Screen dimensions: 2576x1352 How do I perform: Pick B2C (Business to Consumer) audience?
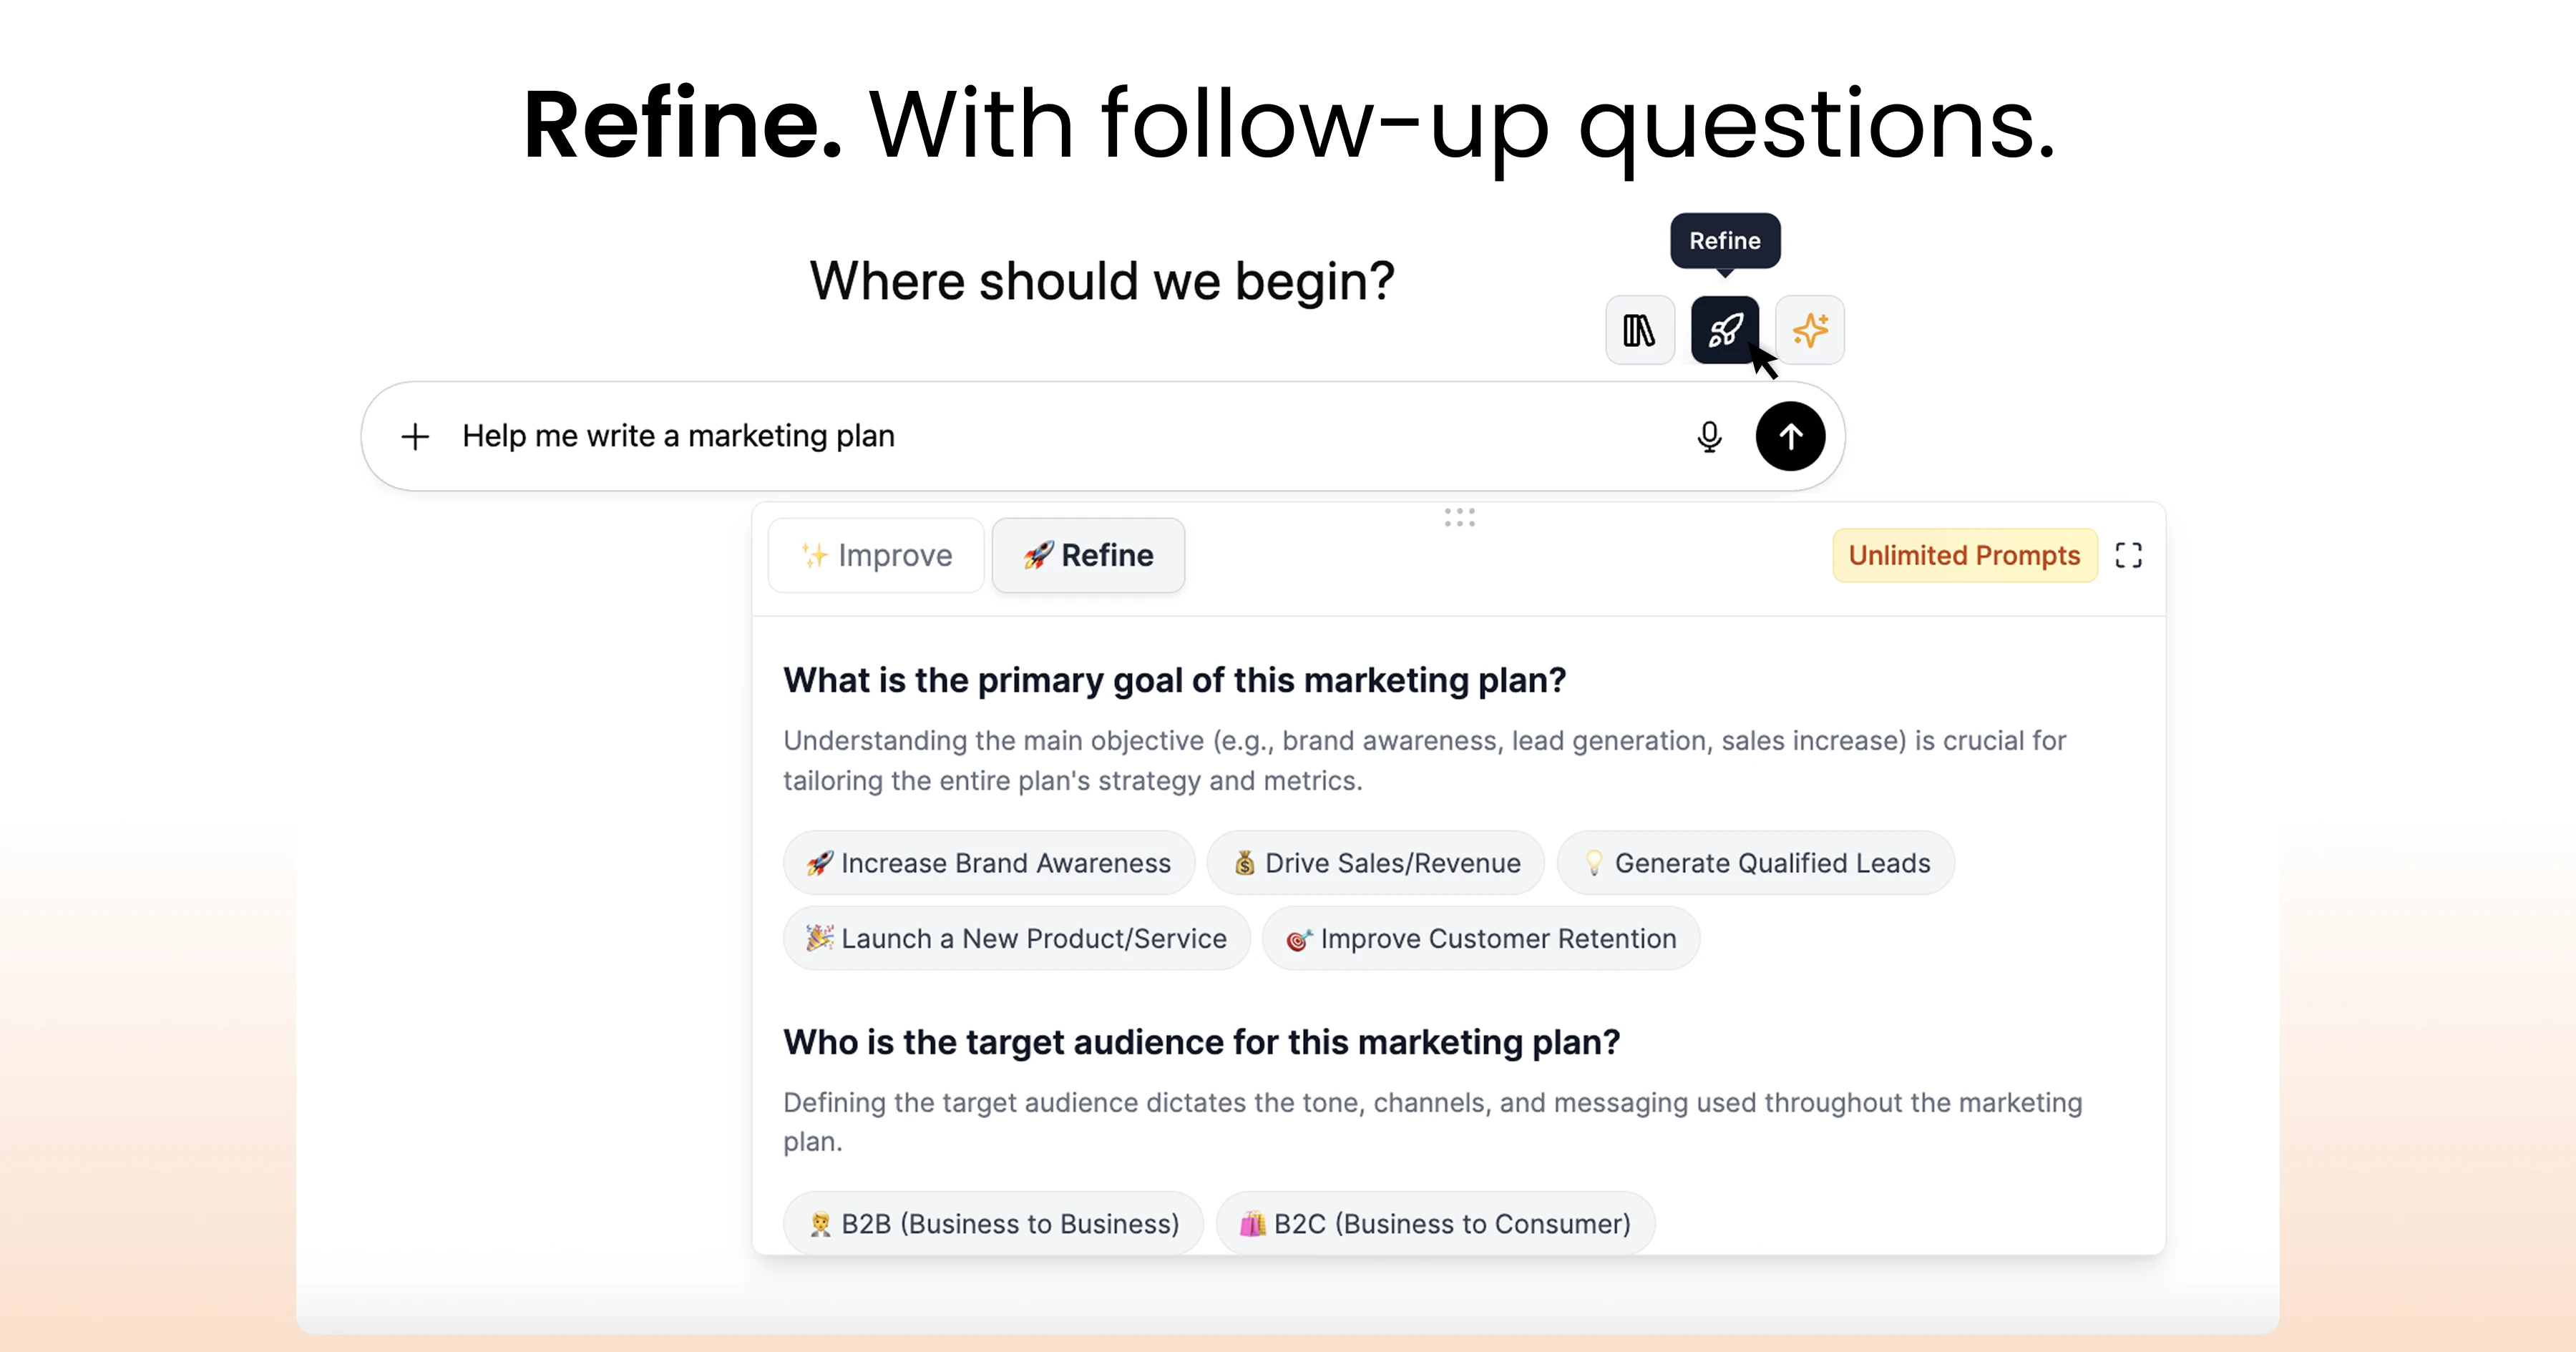1435,1223
